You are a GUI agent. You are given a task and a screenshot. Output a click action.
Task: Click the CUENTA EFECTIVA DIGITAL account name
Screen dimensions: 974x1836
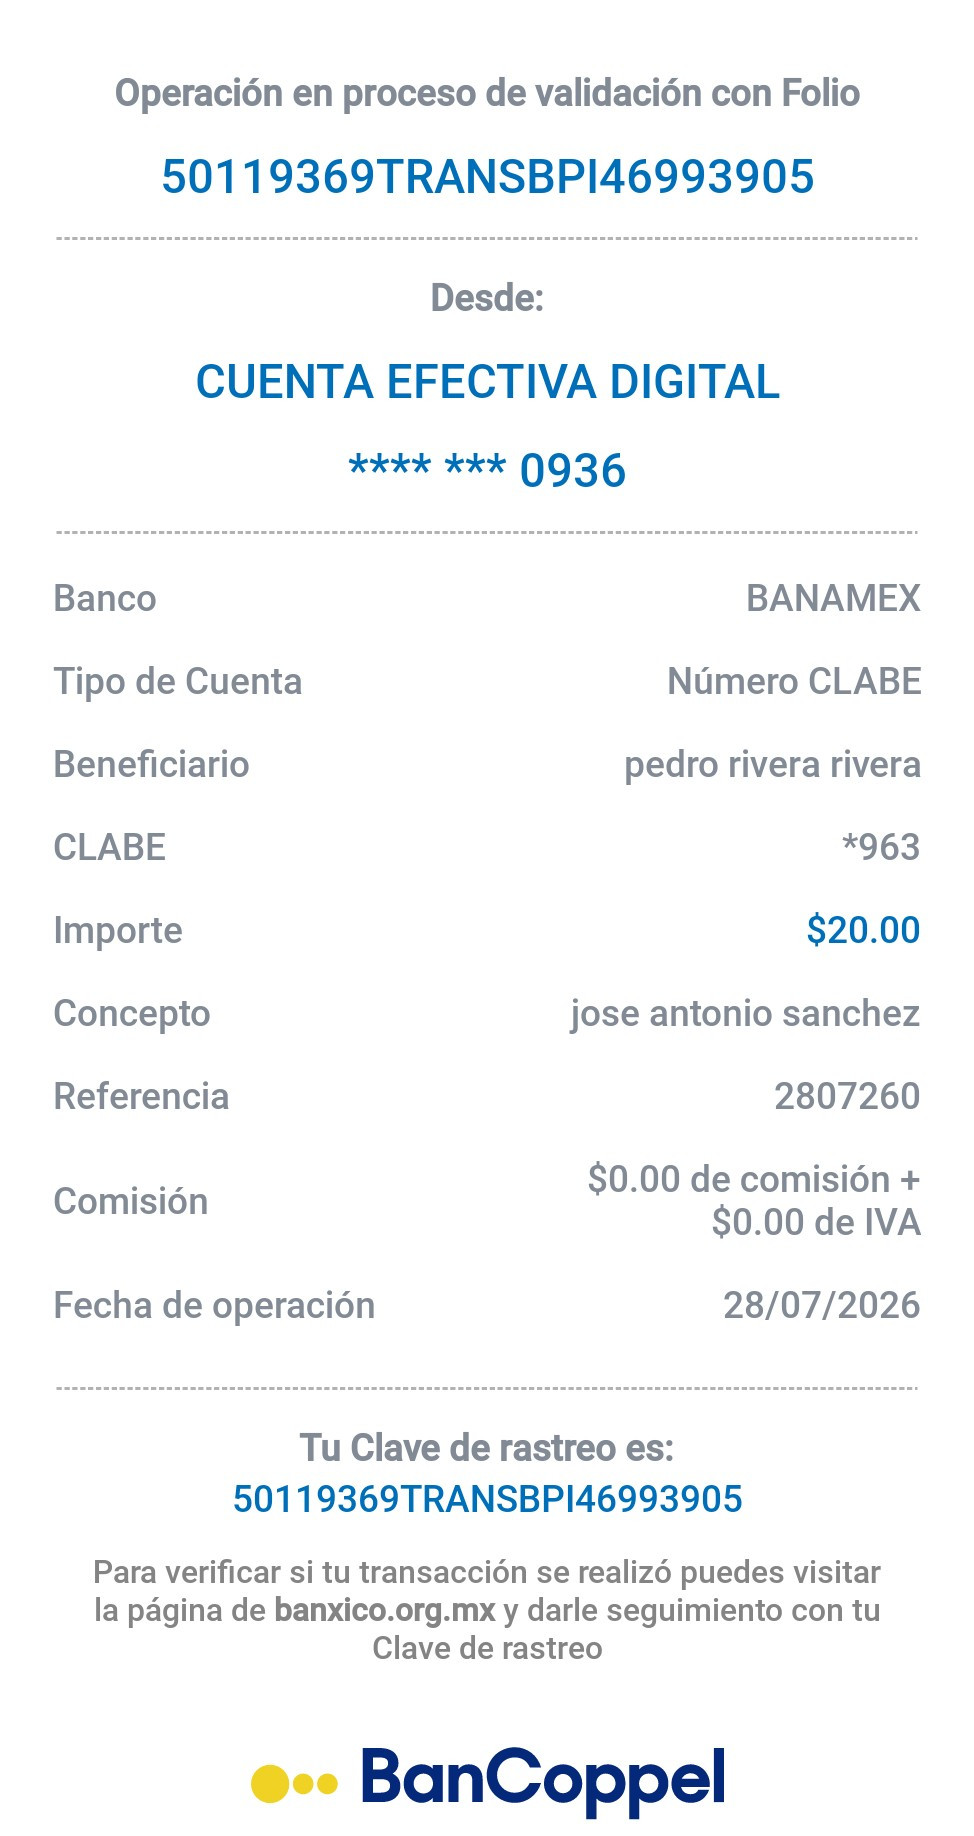(x=488, y=382)
